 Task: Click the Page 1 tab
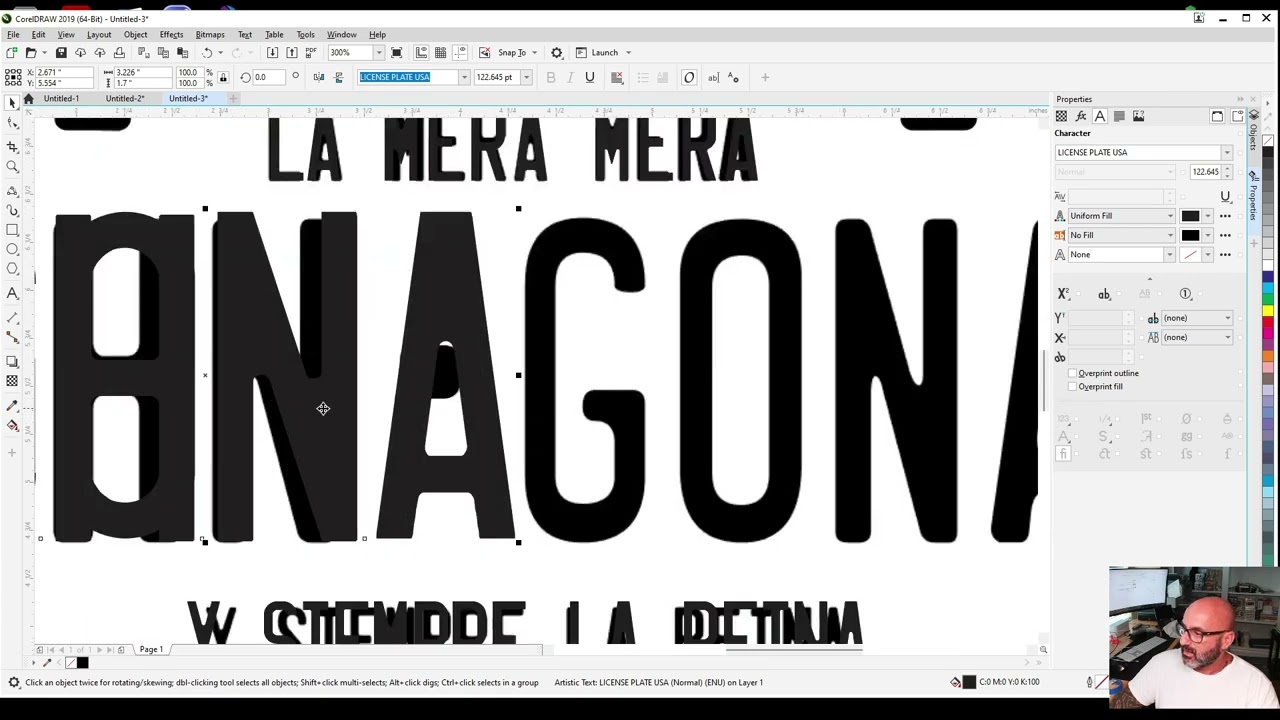click(151, 650)
